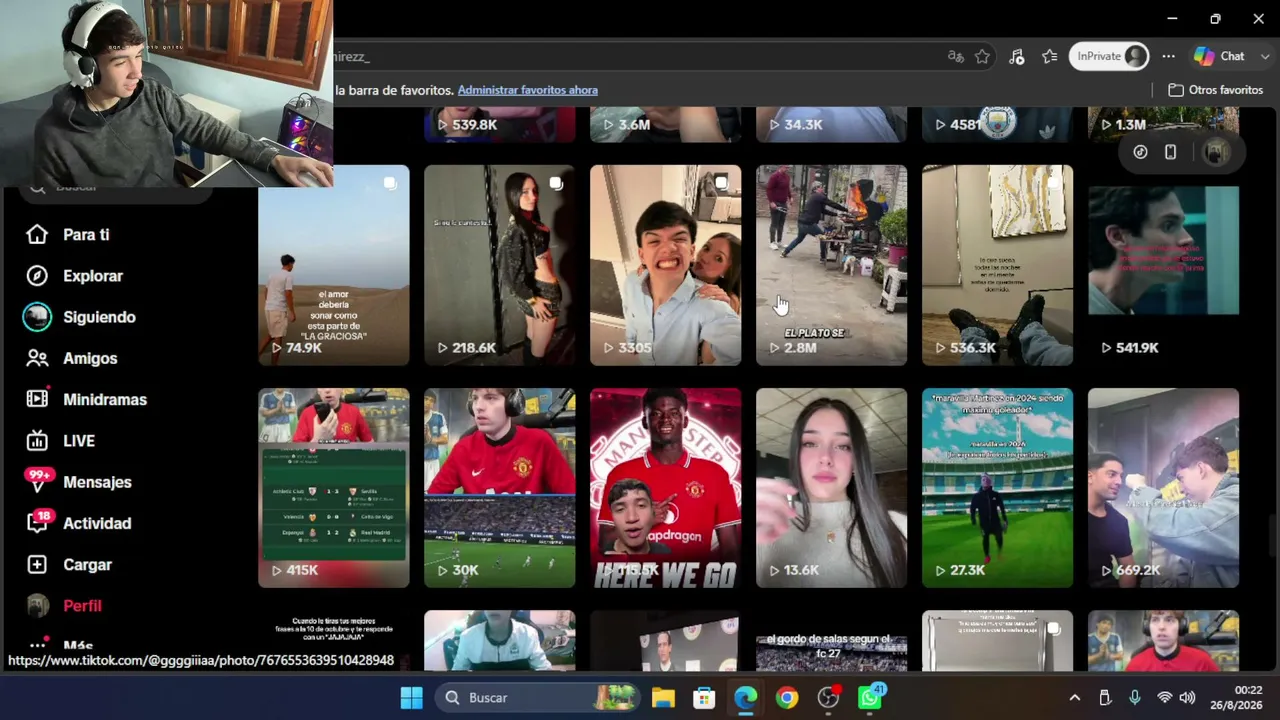The height and width of the screenshot is (720, 1280).
Task: Click the InPrivate profile button
Action: 1109,57
